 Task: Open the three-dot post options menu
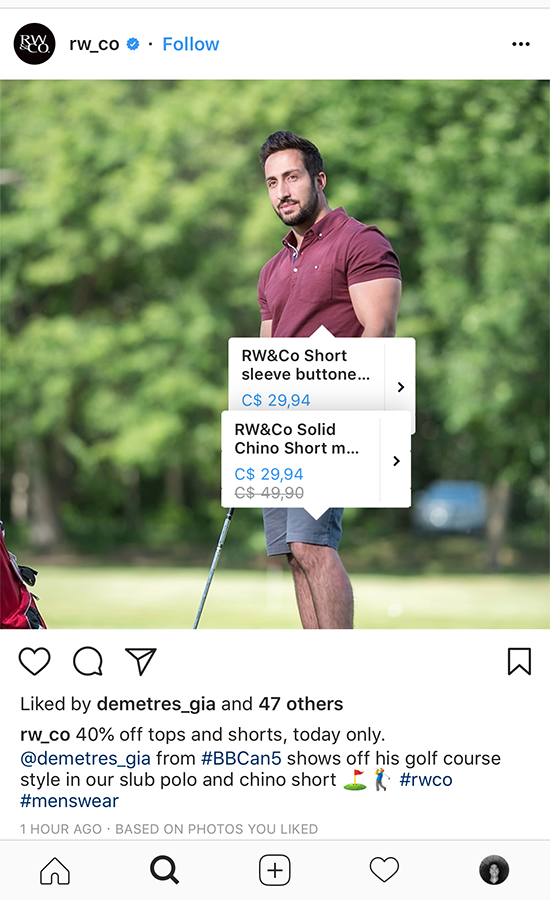coord(521,44)
